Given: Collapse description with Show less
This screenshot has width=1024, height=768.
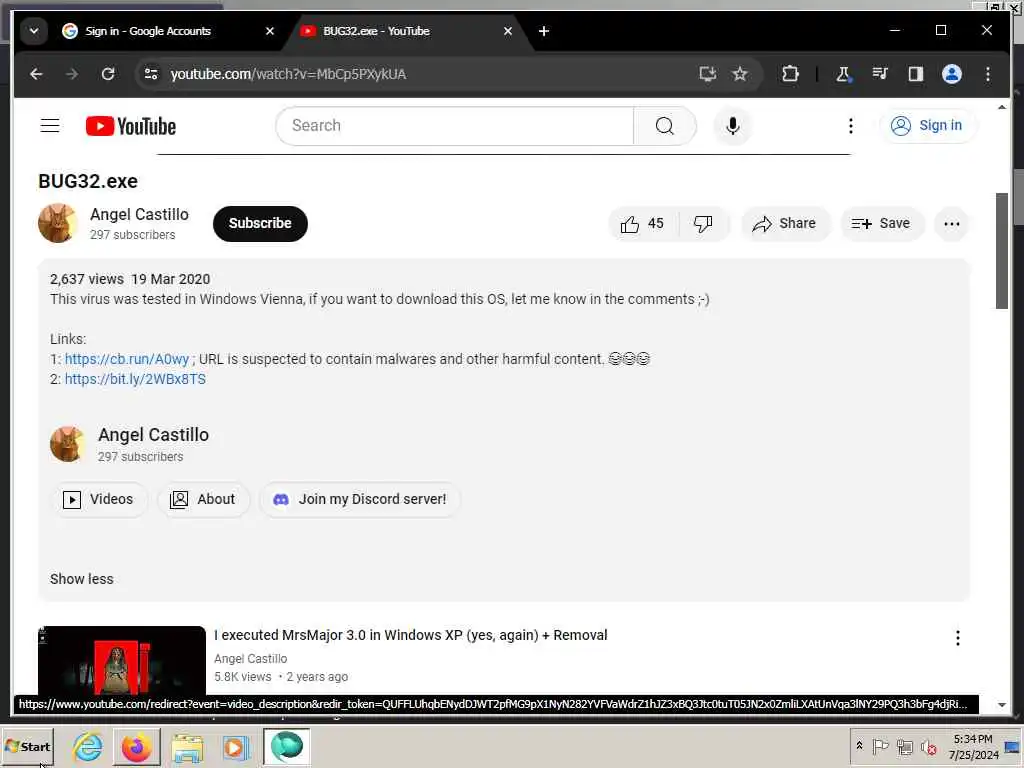Looking at the screenshot, I should click(x=82, y=579).
